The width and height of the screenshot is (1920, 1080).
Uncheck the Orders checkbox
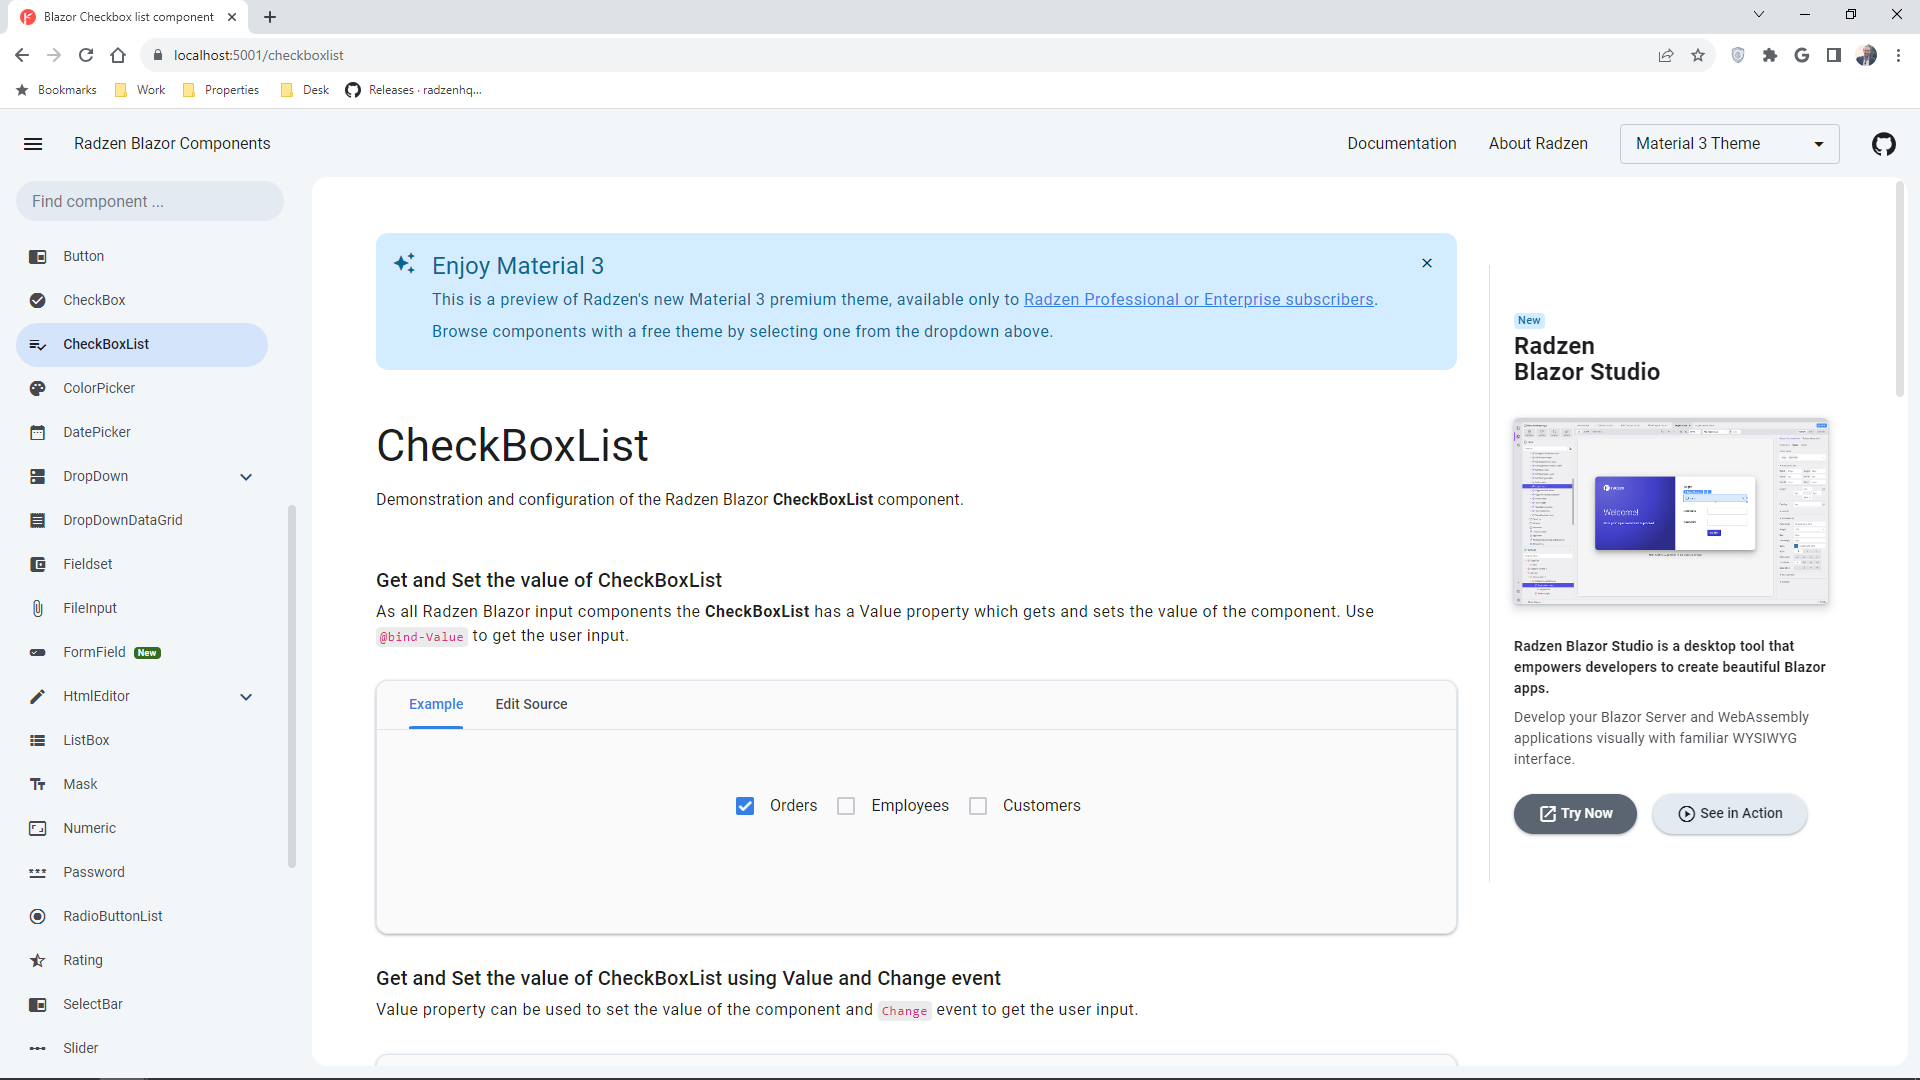pos(745,806)
